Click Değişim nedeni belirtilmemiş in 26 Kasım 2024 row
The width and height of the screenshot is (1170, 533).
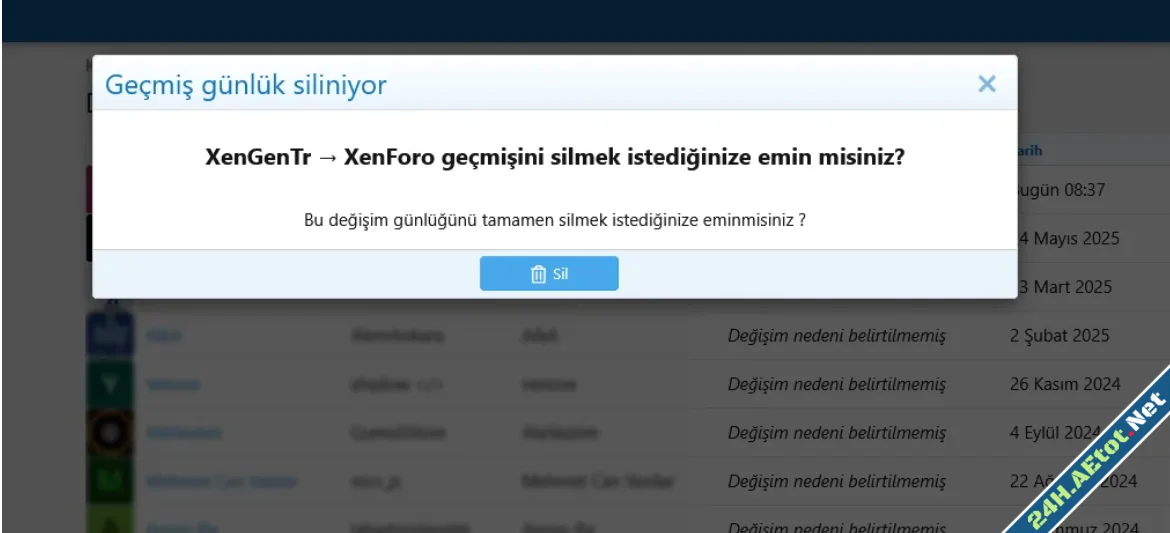click(836, 384)
